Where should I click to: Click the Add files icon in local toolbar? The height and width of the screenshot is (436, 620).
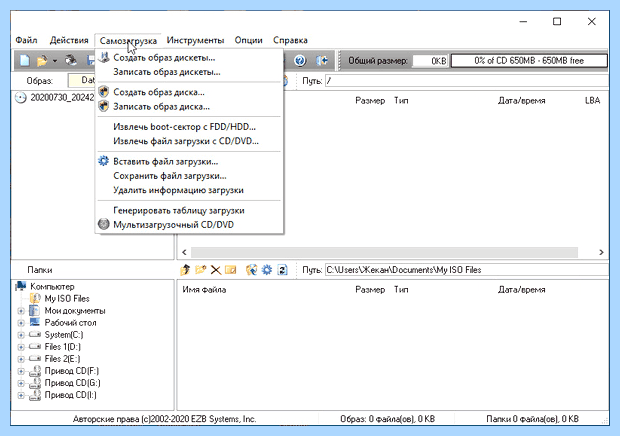pyautogui.click(x=251, y=270)
